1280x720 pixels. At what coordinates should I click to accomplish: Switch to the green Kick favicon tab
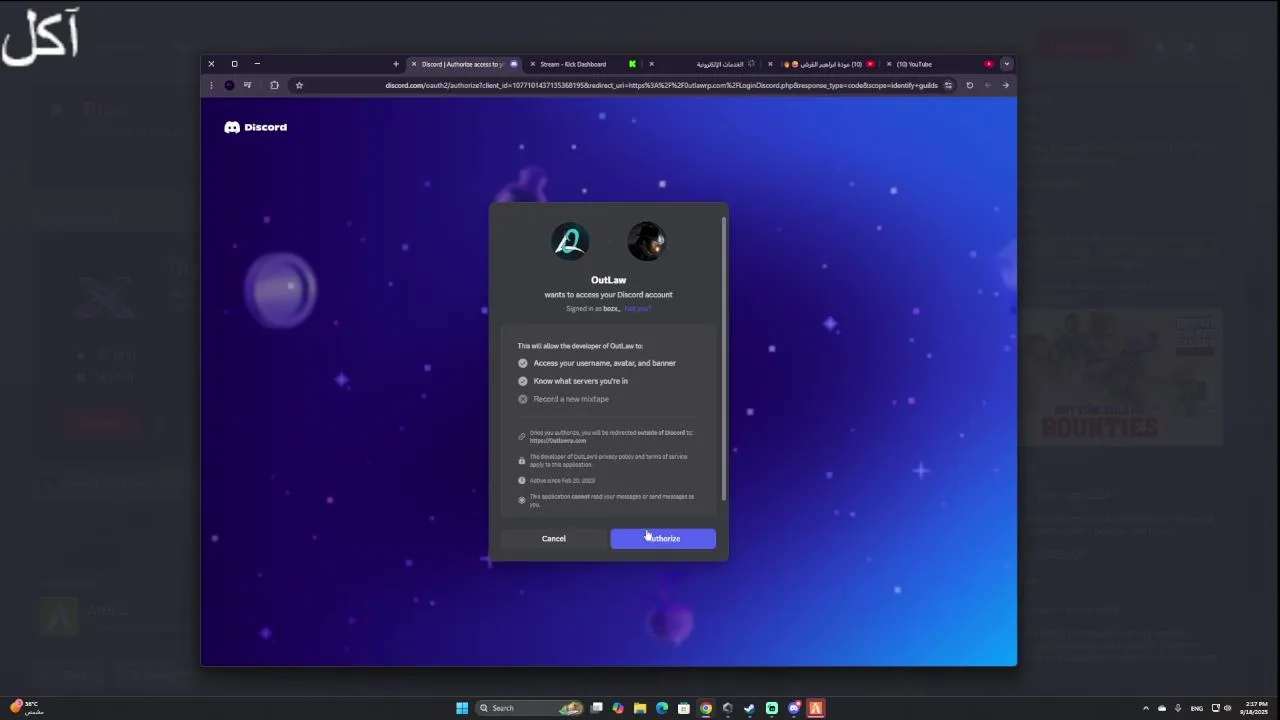pyautogui.click(x=632, y=64)
